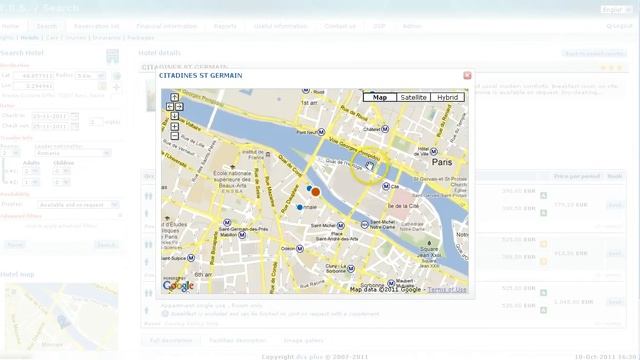Click the Île de la Cité label
Screen dimensions: 640x360
pos(403,206)
